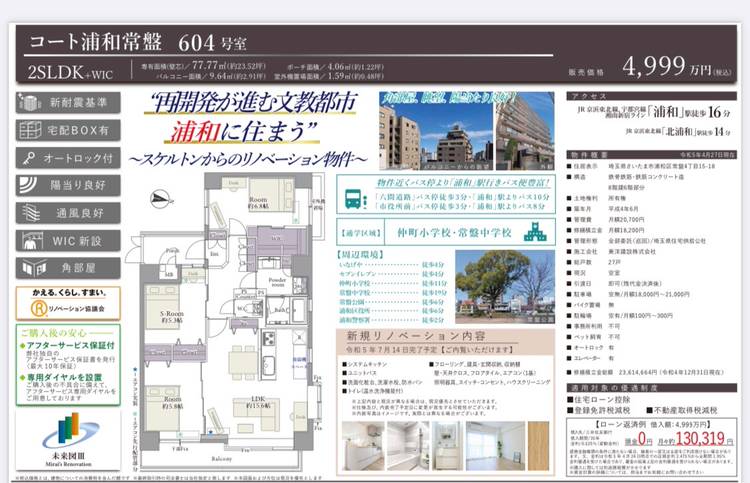The image size is (750, 483).
Task: Click the 専有面積 77.77㎡ text
Action: coord(203,66)
